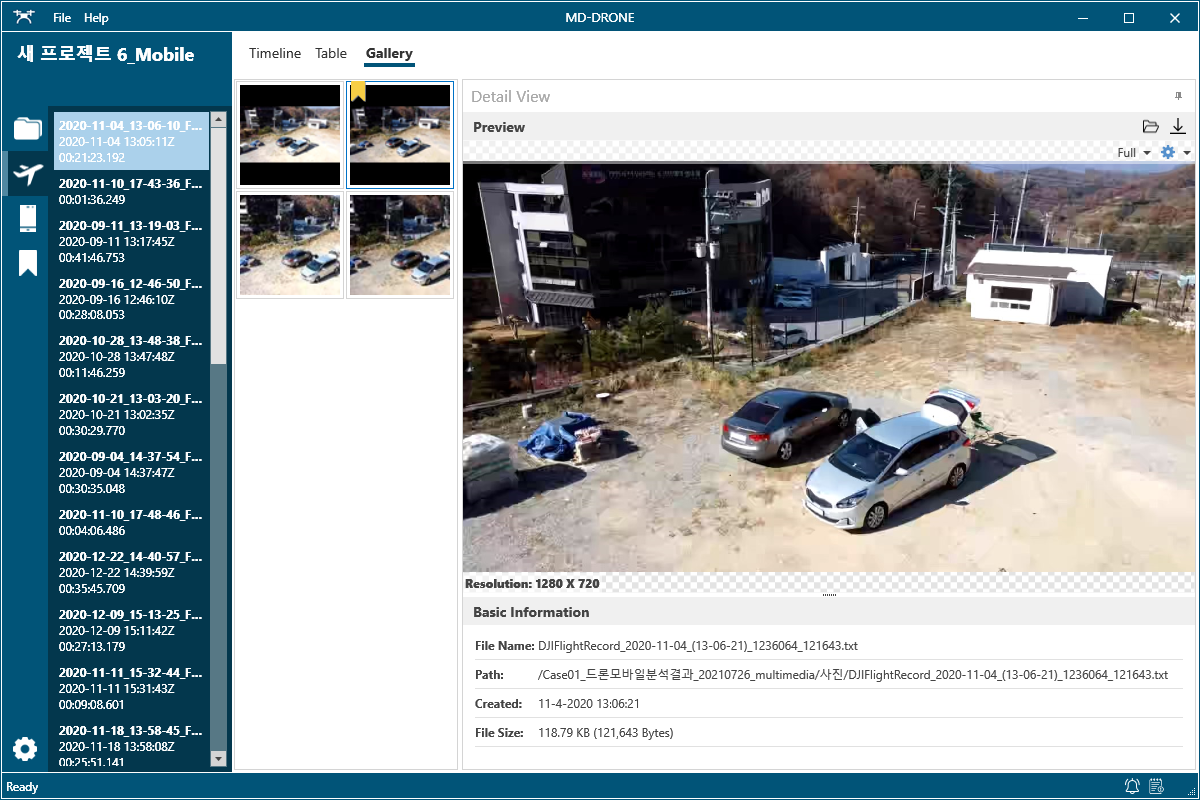Image resolution: width=1200 pixels, height=800 pixels.
Task: Click the drone logo in title bar
Action: click(x=23, y=17)
